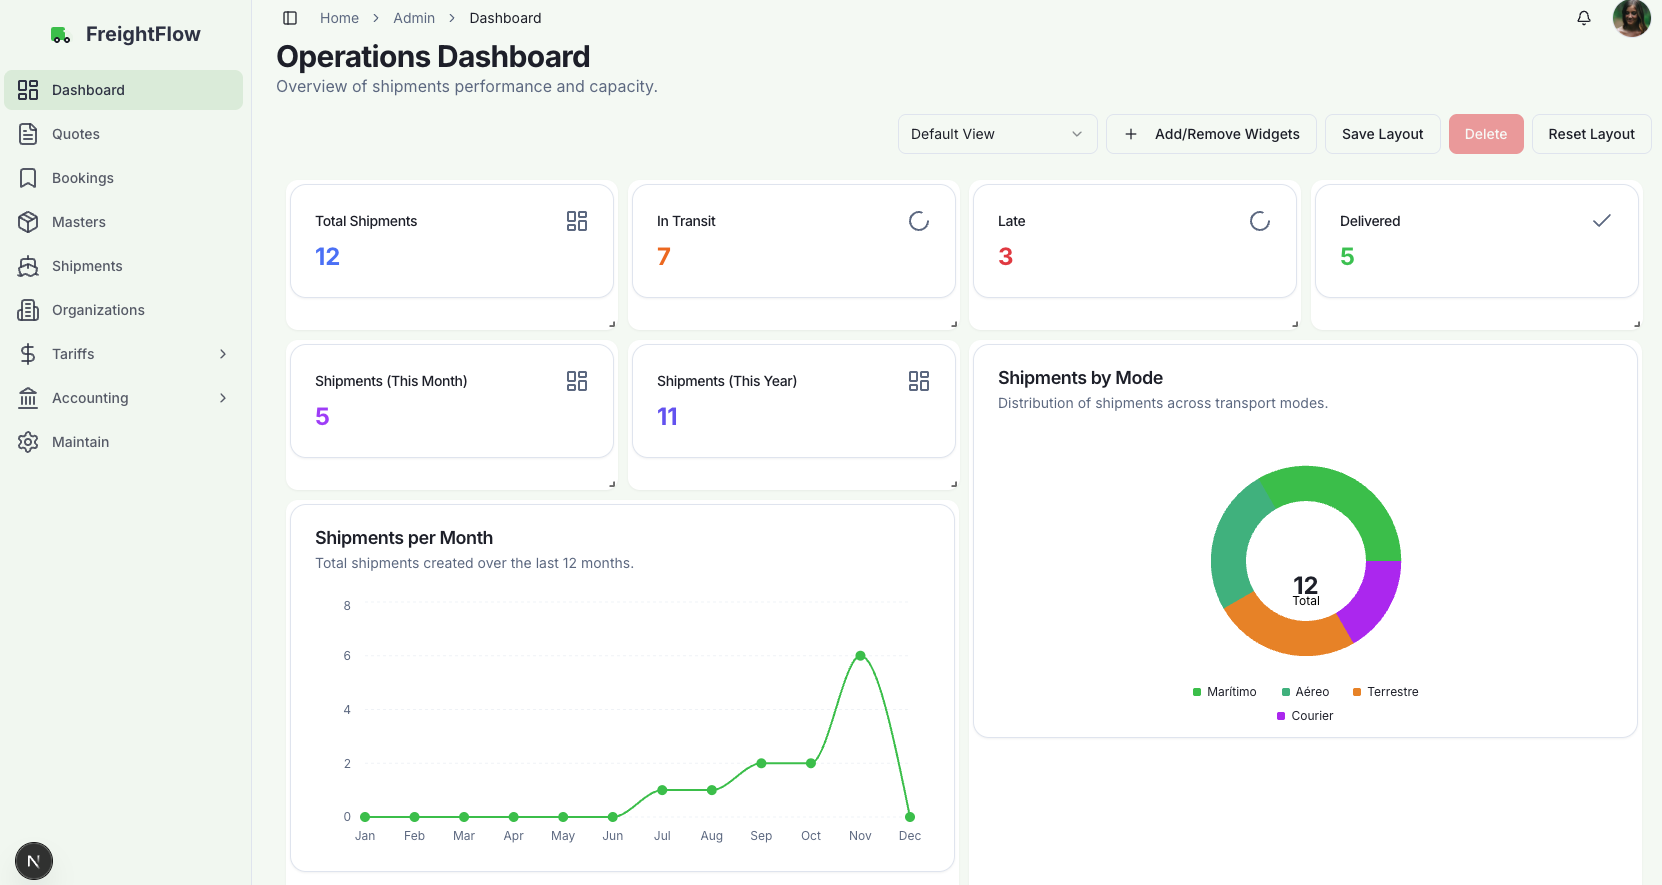1662x885 pixels.
Task: Expand the Accounting submenu chevron
Action: click(x=223, y=398)
